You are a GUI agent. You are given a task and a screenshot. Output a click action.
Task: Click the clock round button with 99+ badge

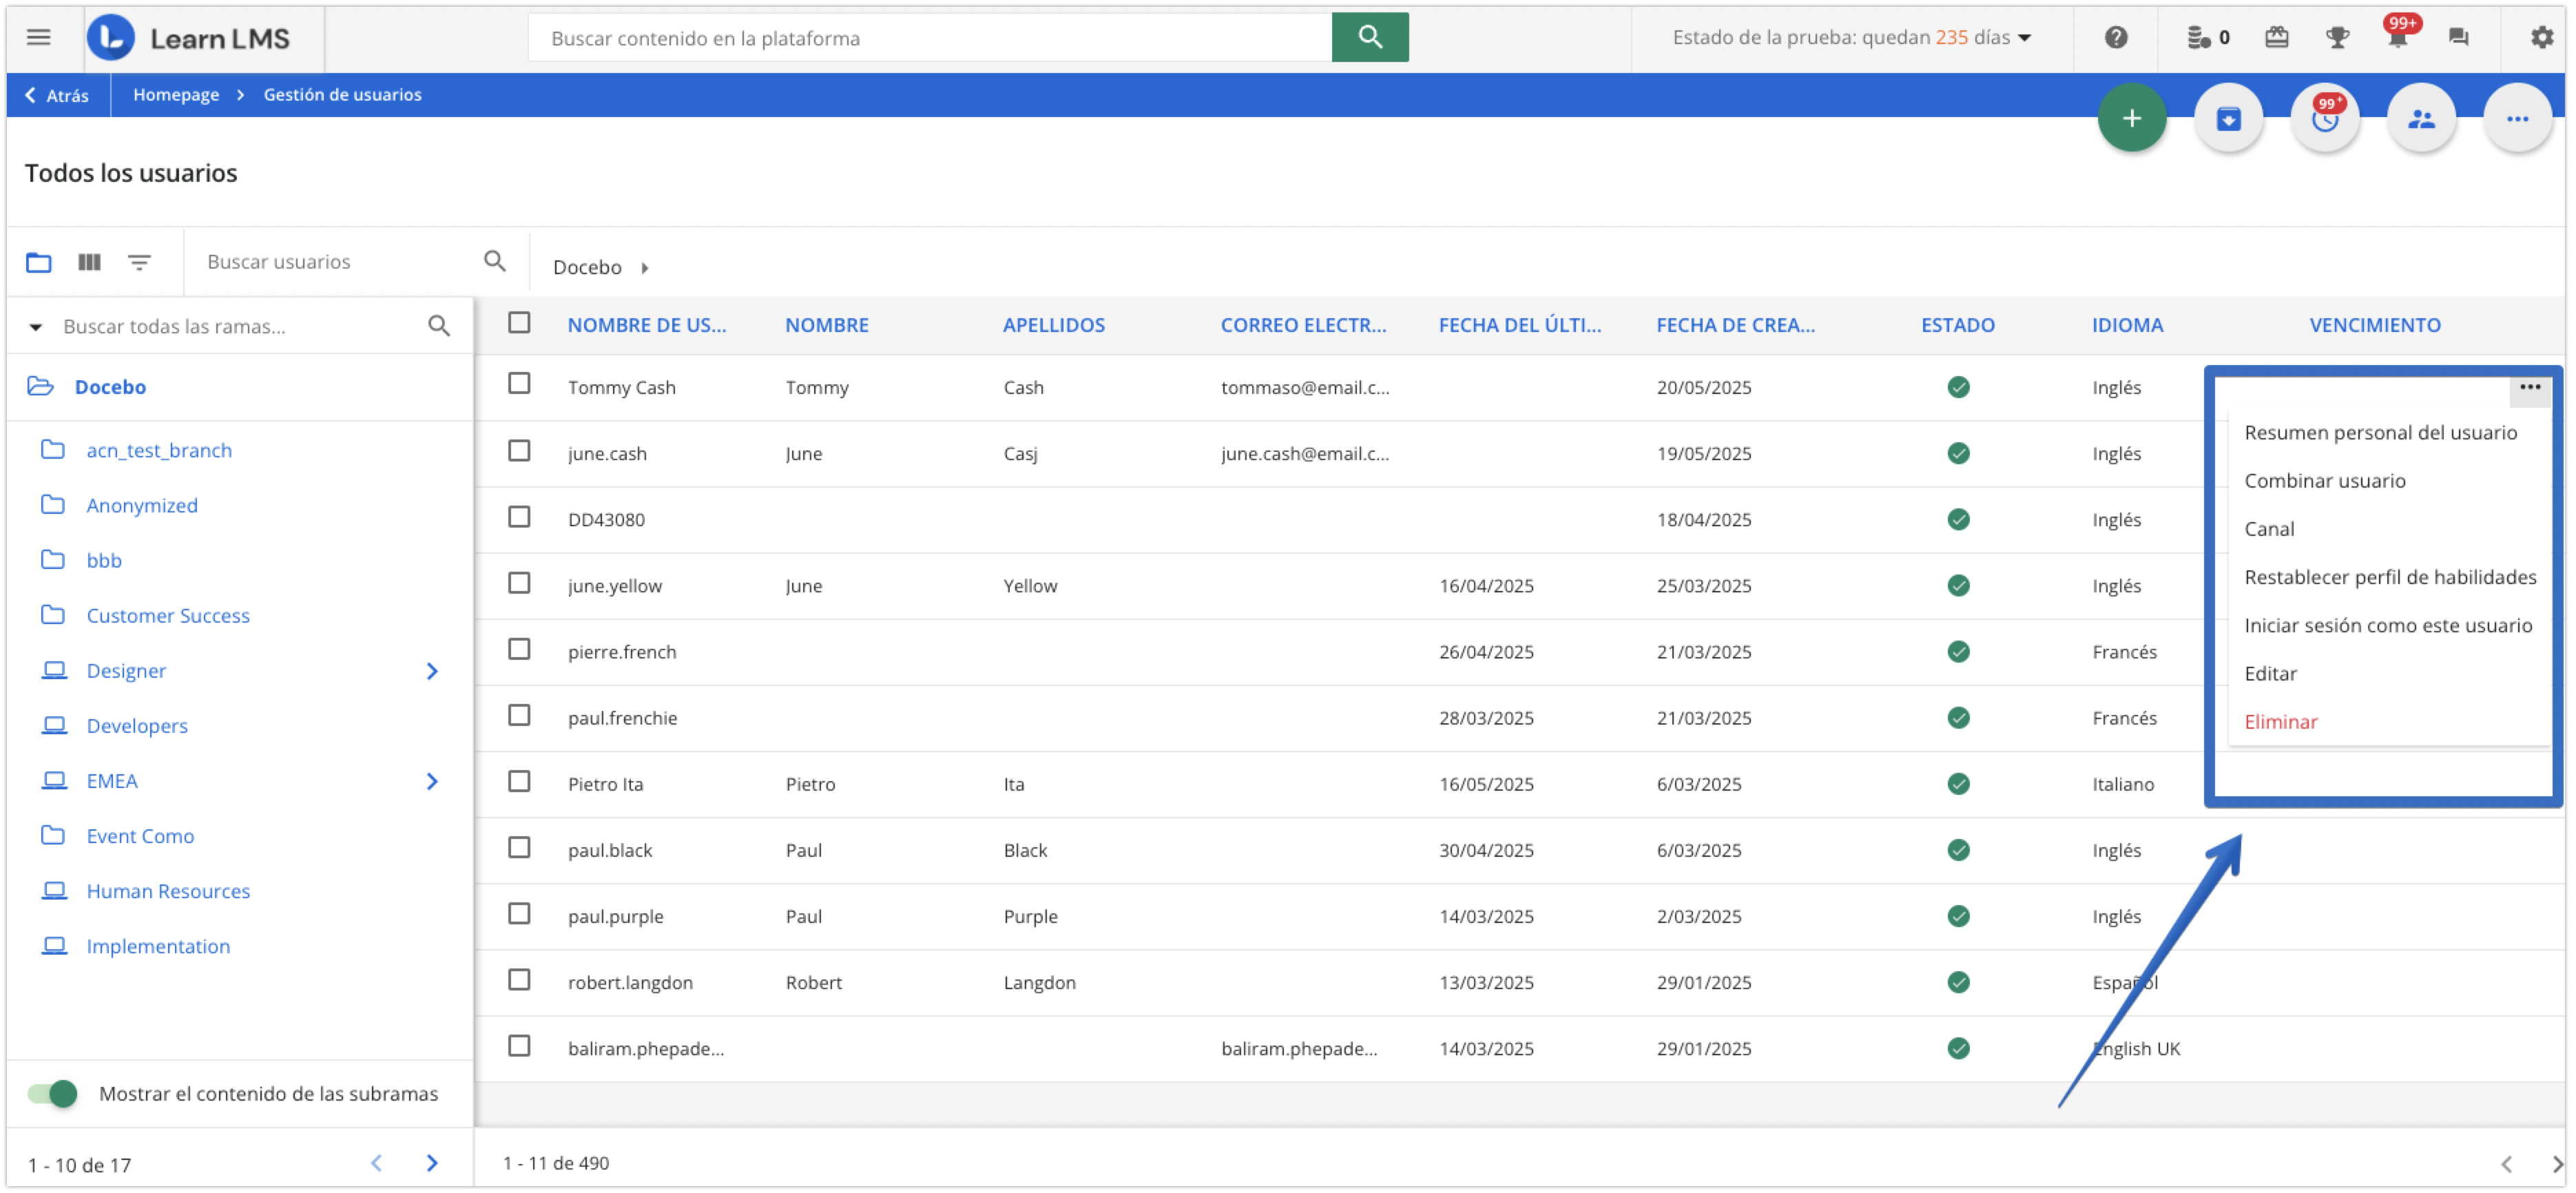[2325, 118]
